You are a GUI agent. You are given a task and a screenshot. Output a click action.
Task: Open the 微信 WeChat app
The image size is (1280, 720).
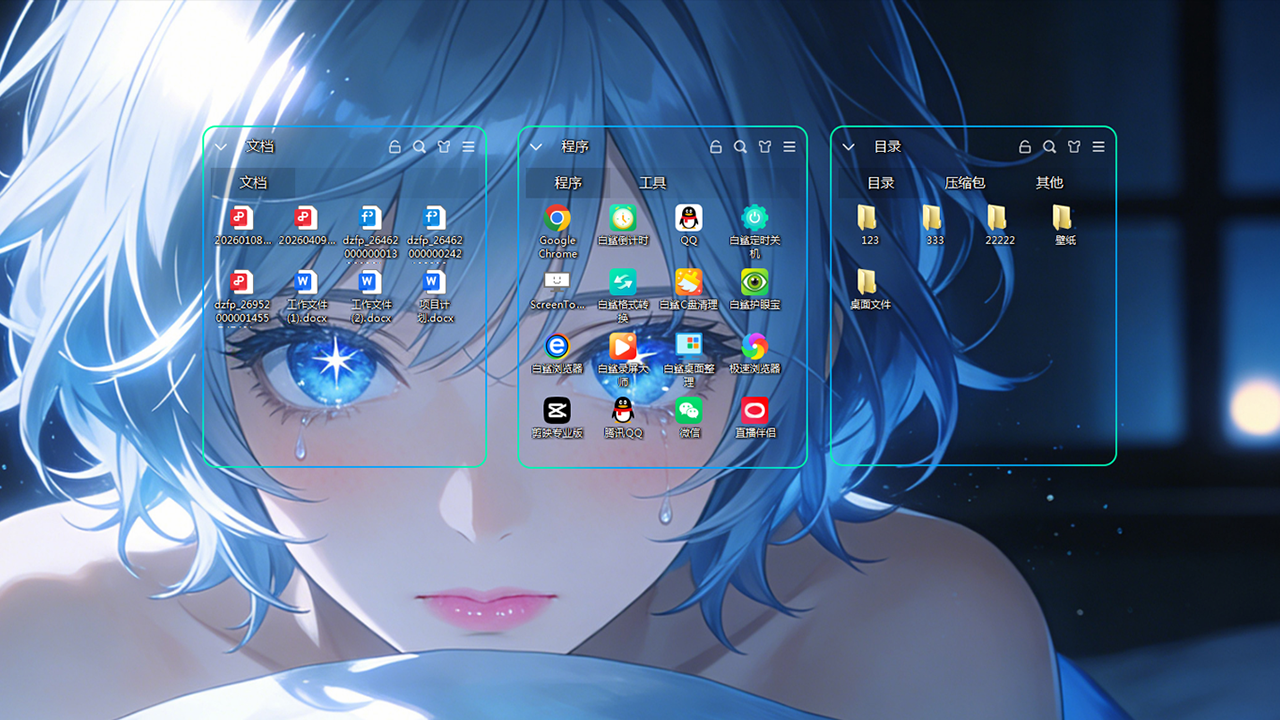tap(689, 410)
